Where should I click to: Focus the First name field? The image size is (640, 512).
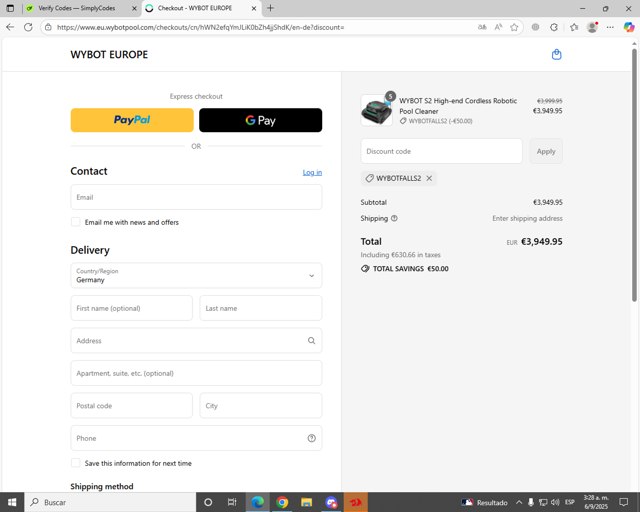tap(131, 308)
